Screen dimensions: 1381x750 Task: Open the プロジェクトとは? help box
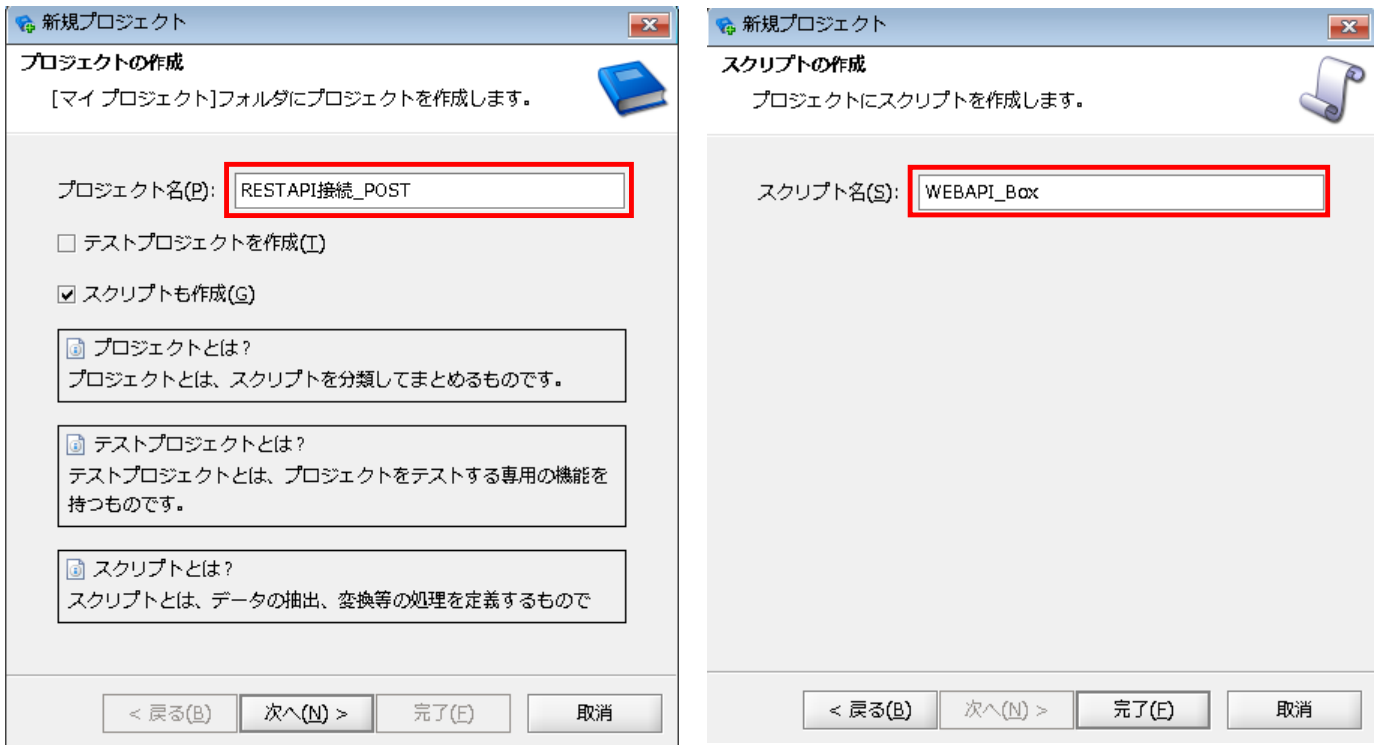pos(342,365)
